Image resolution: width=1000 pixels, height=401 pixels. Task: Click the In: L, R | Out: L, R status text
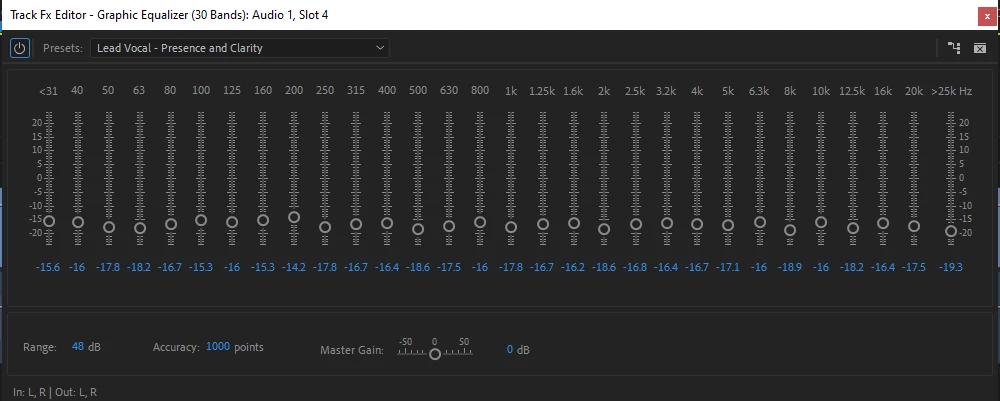[x=55, y=392]
